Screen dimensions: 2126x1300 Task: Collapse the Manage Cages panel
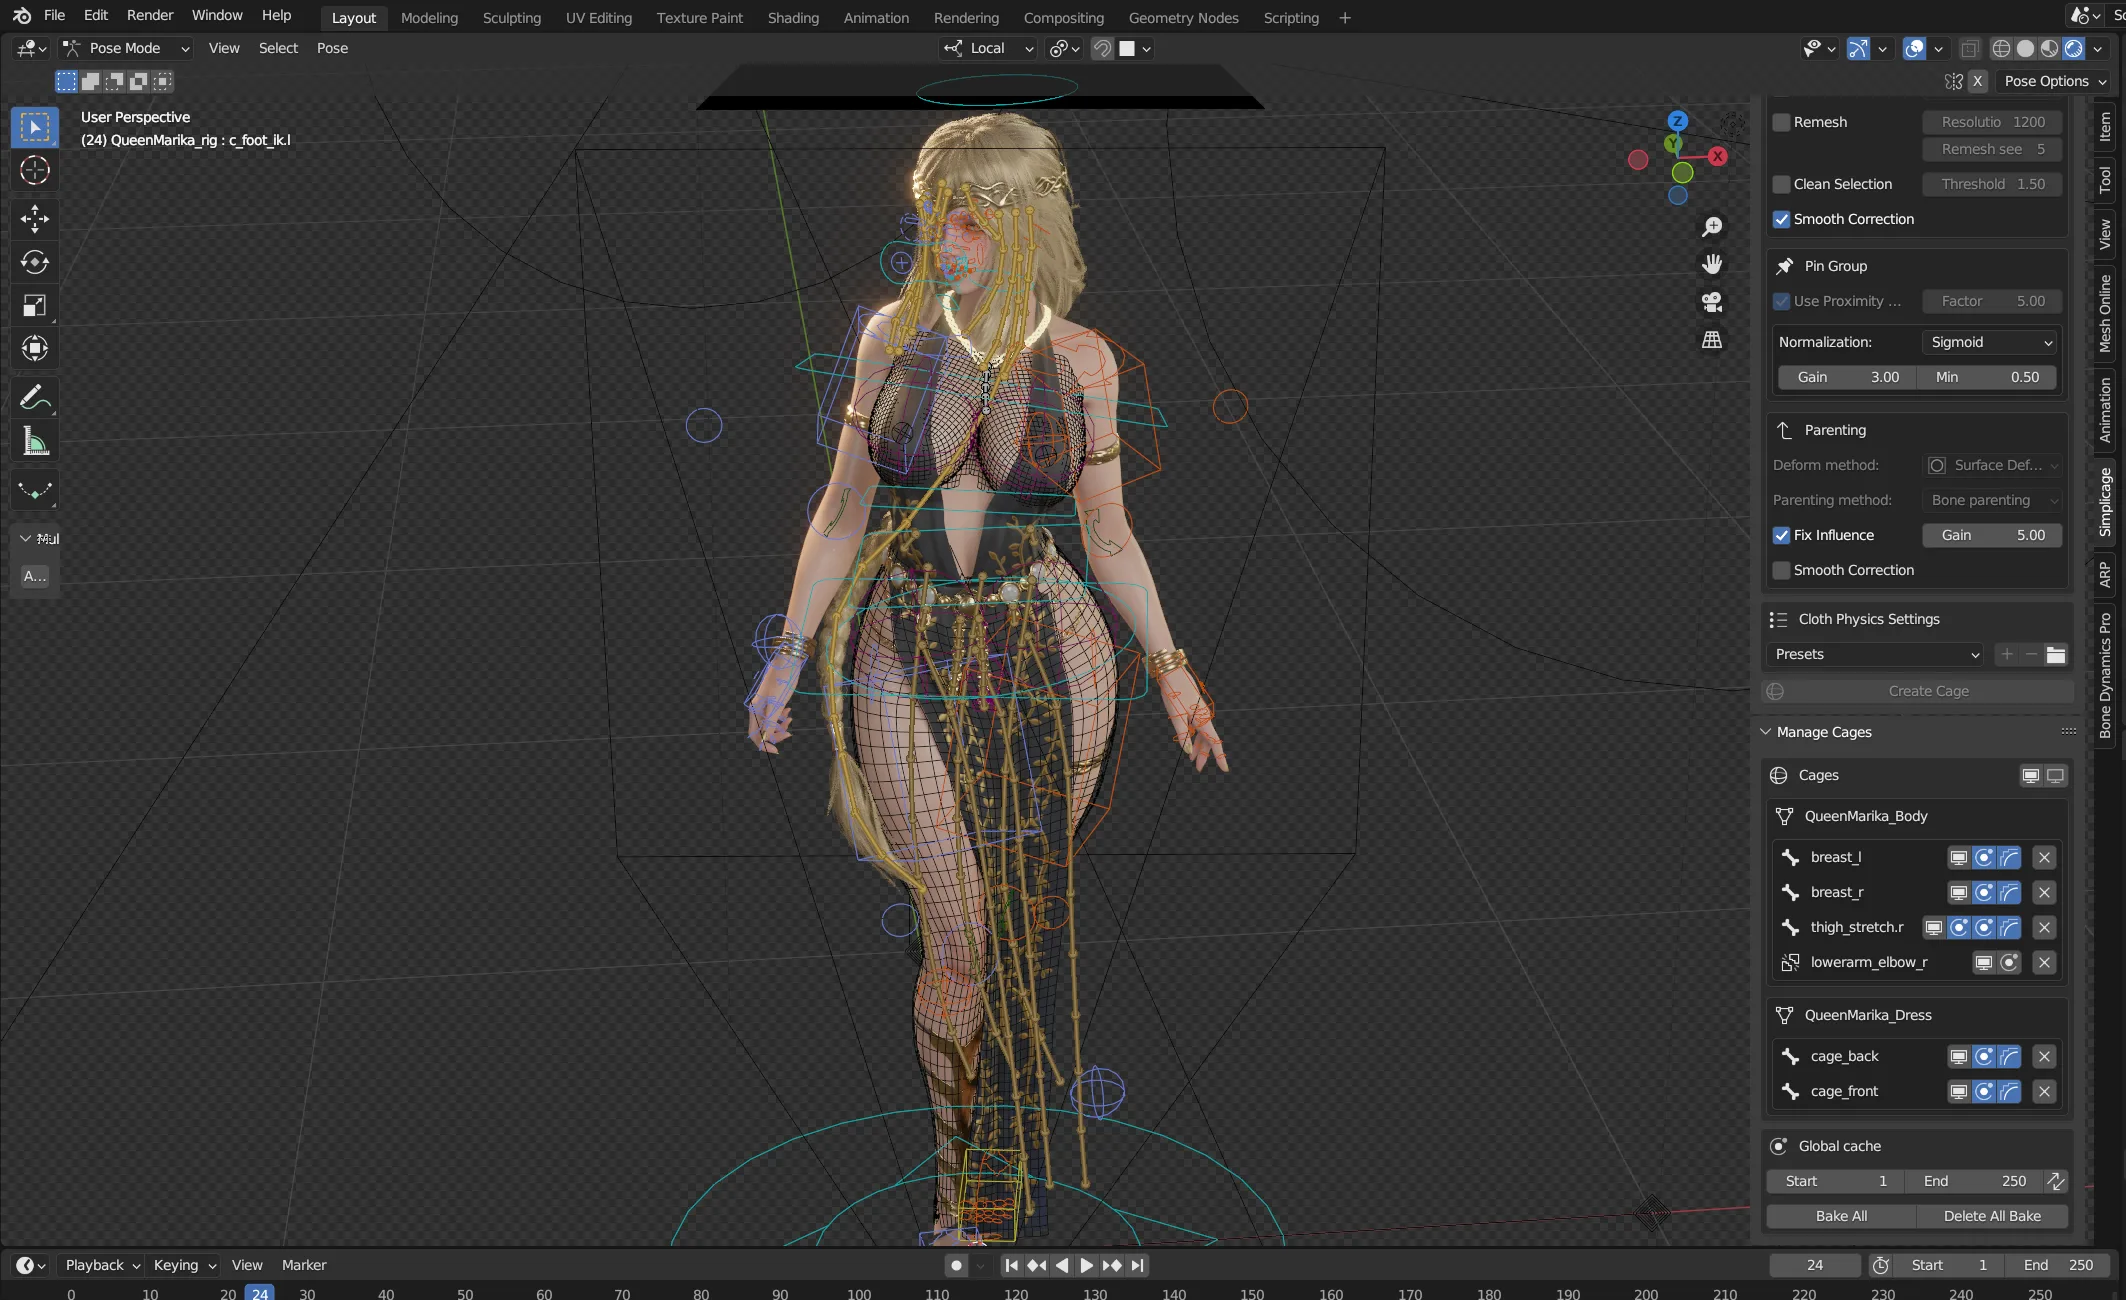click(1766, 732)
